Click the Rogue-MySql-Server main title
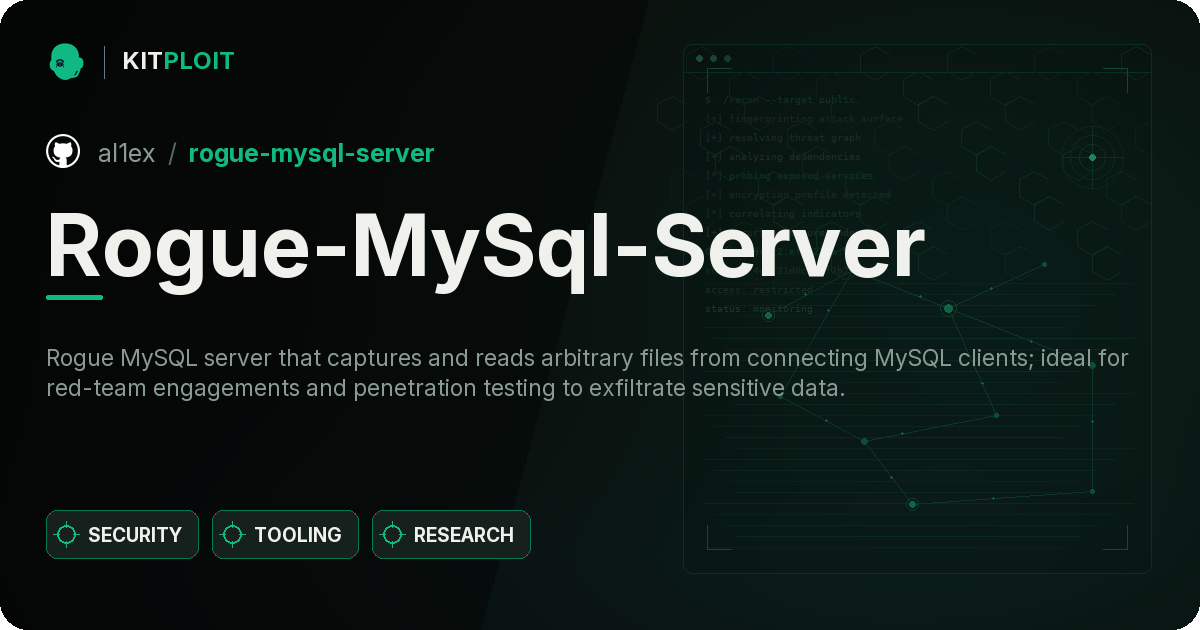Screen dimensions: 1200x630 485,248
